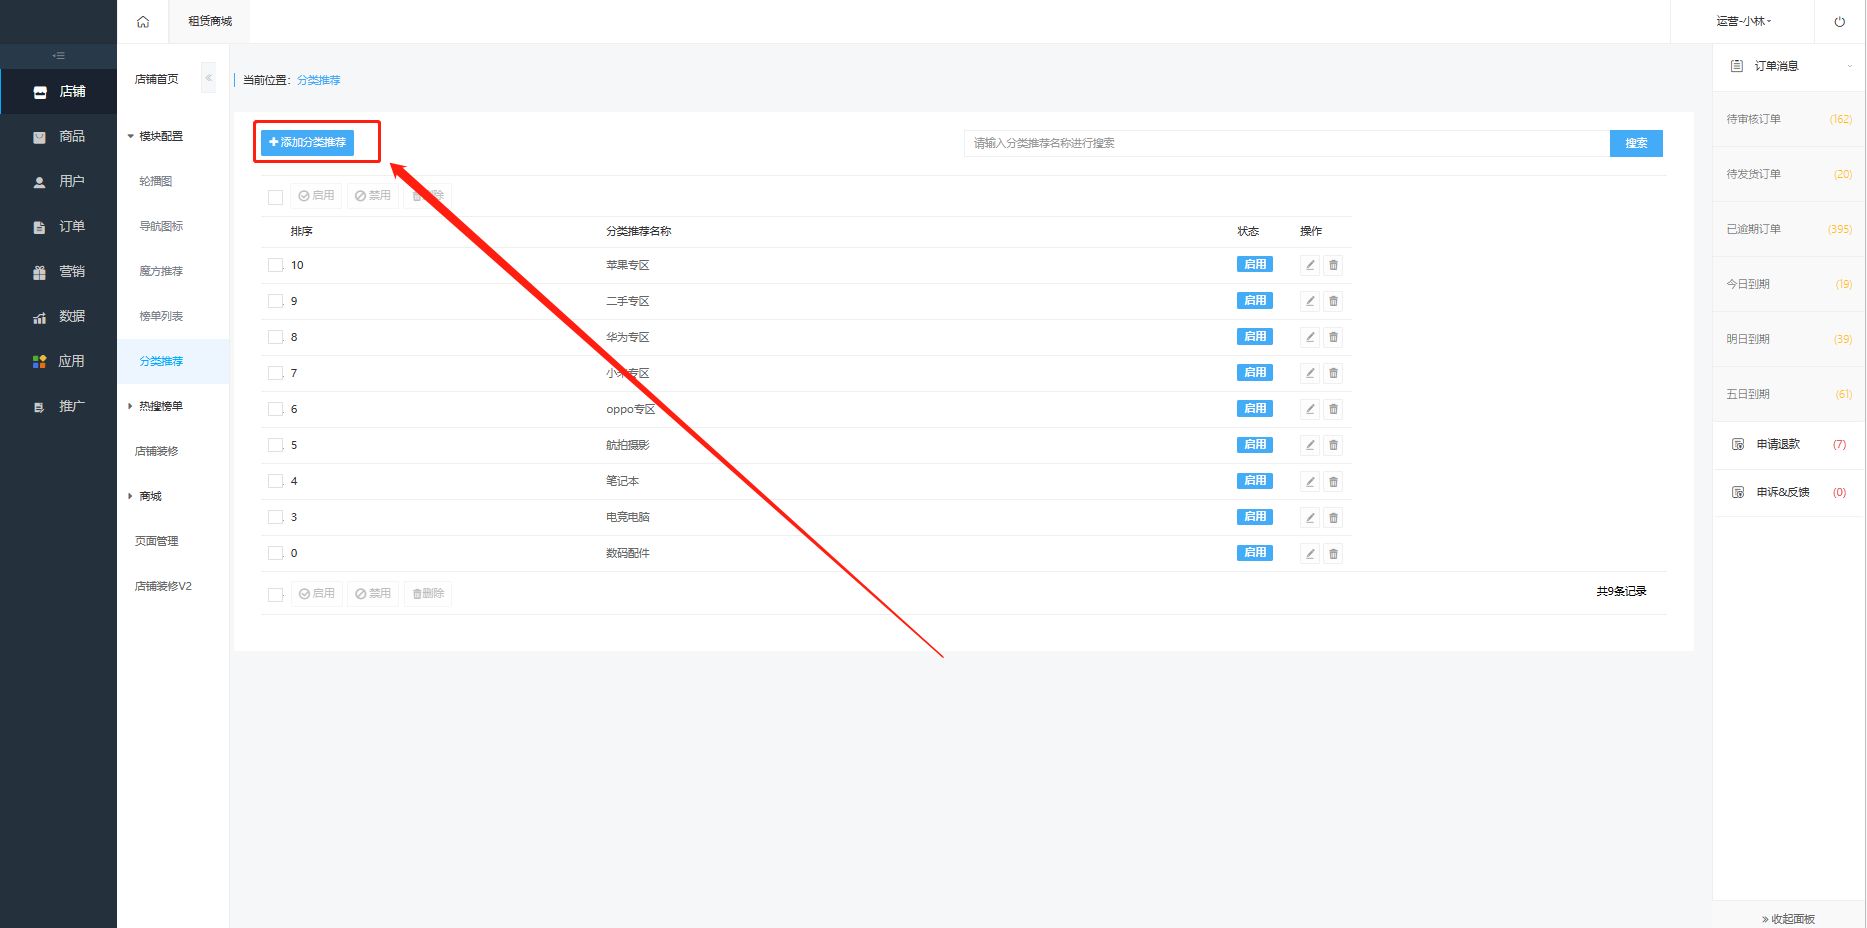
Task: Toggle the 启用 status badge for 数码配件
Action: point(1255,553)
